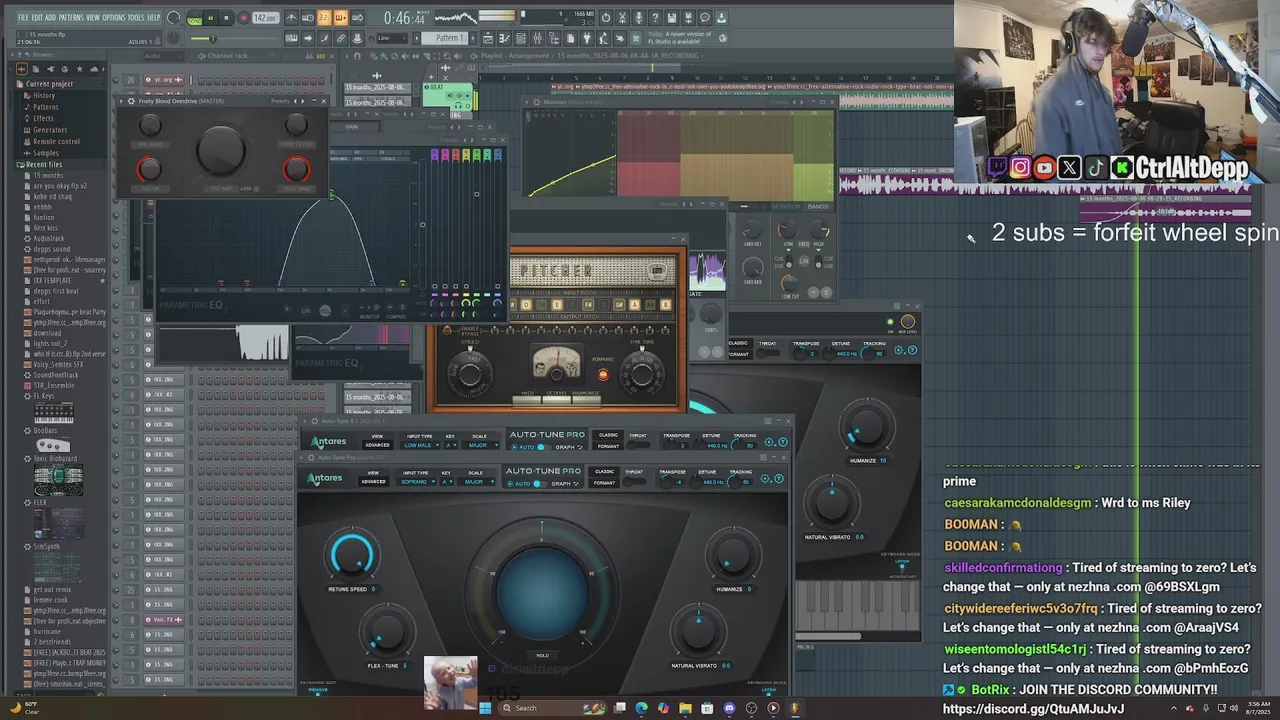Toggle the metronome icon
The width and height of the screenshot is (1280, 720).
291,18
